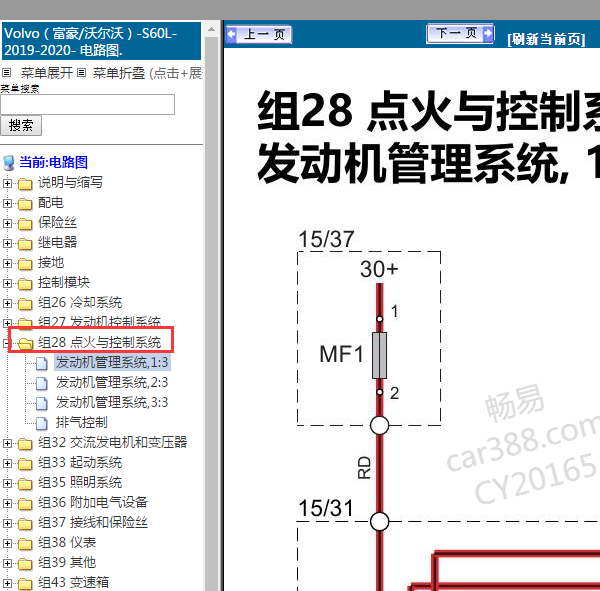Expand the 组33 起动系统 node
The width and height of the screenshot is (600, 591).
(x=7, y=463)
